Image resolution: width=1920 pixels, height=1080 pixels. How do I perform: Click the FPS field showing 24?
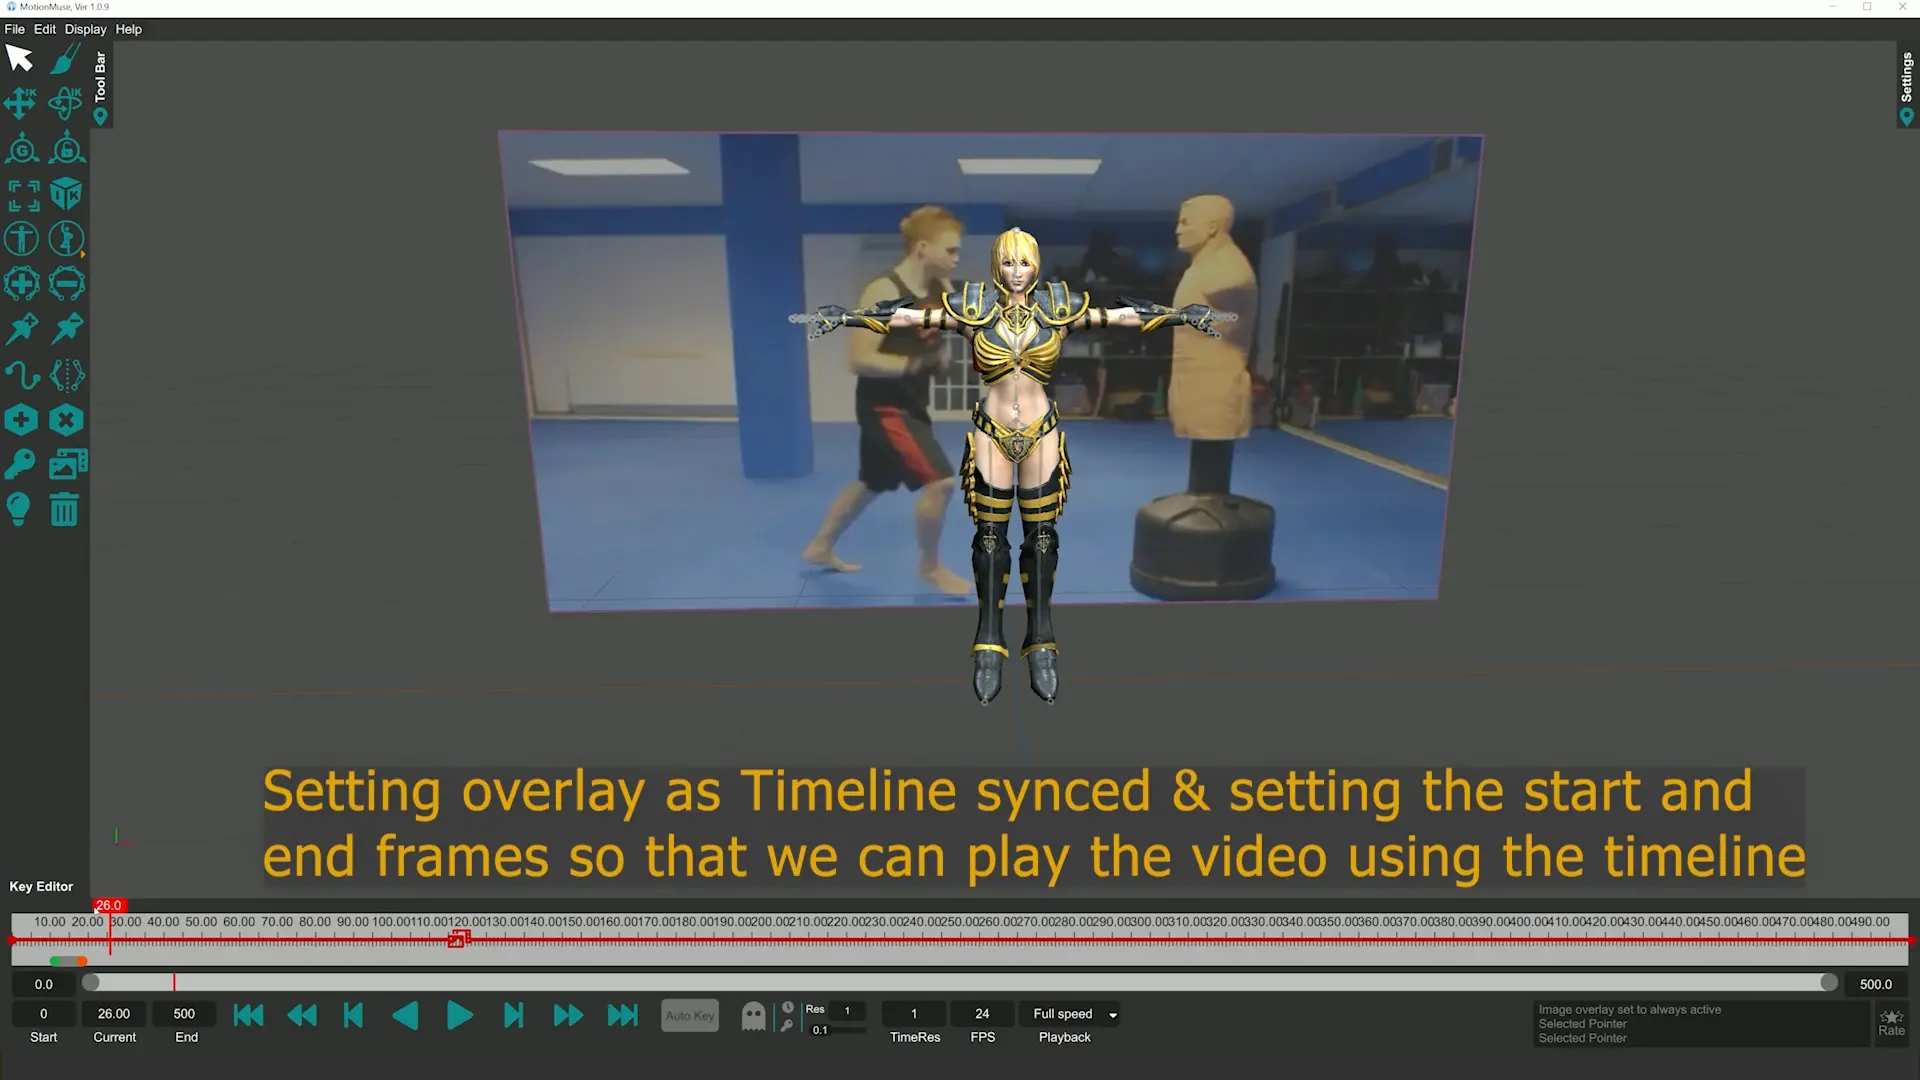tap(982, 1014)
